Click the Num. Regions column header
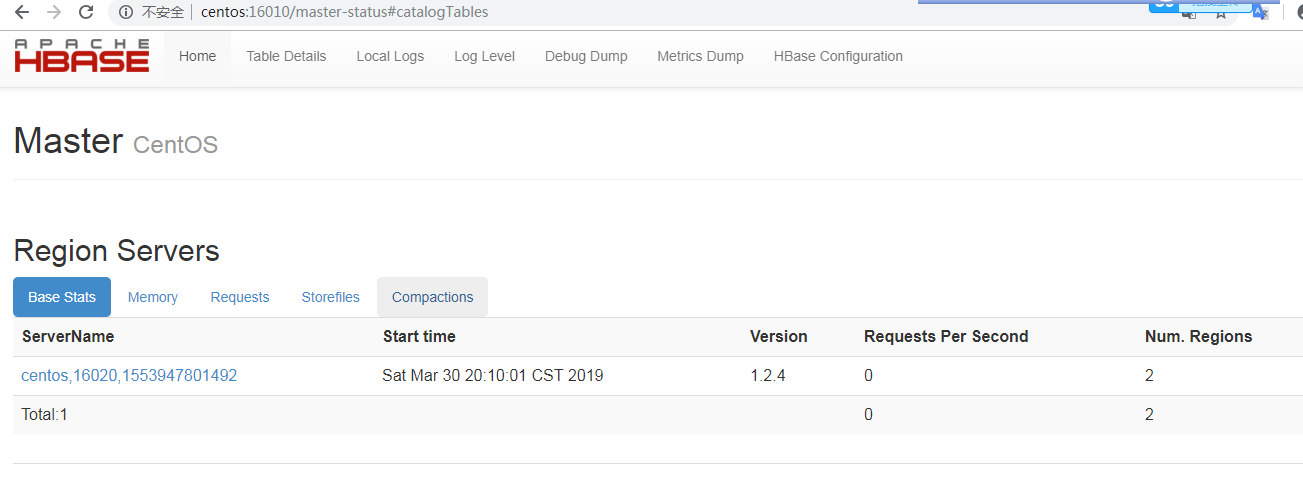Screen dimensions: 1303x490 click(1198, 337)
